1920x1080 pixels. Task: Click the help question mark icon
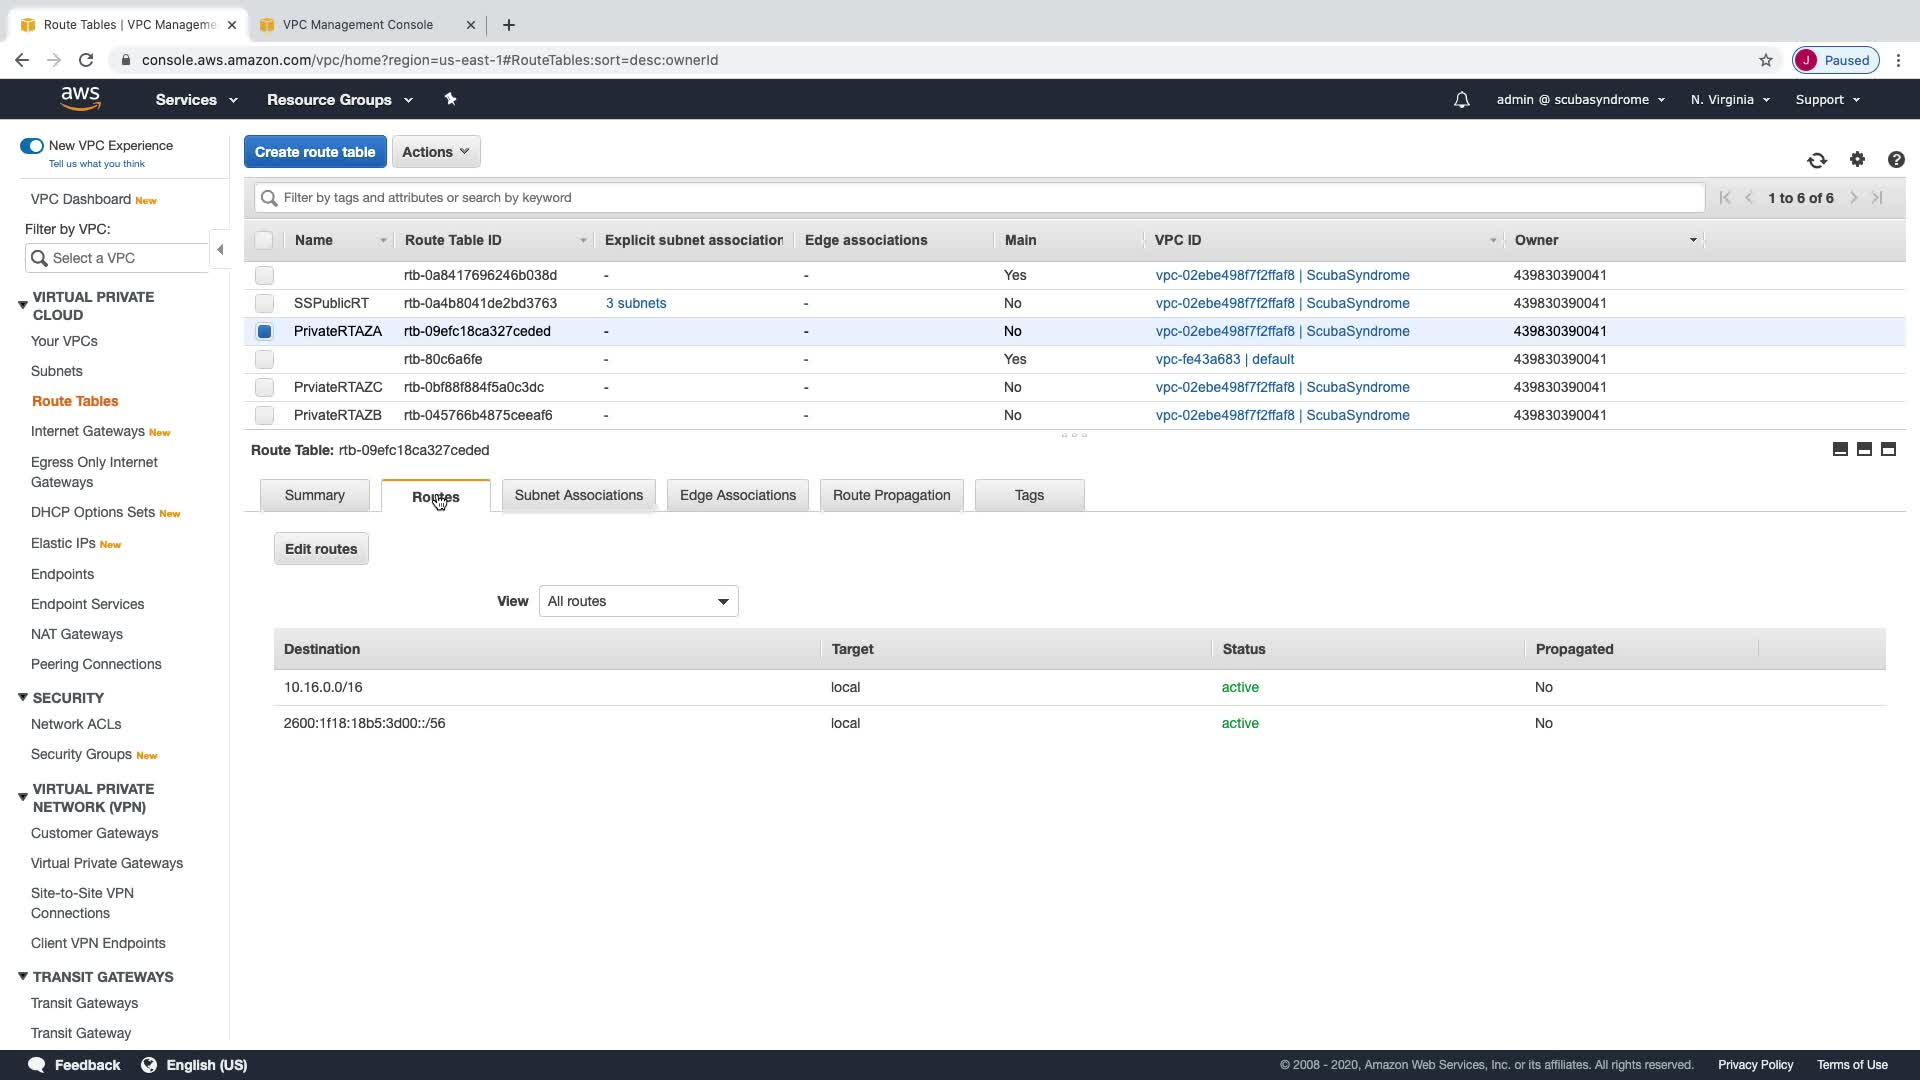[1895, 160]
